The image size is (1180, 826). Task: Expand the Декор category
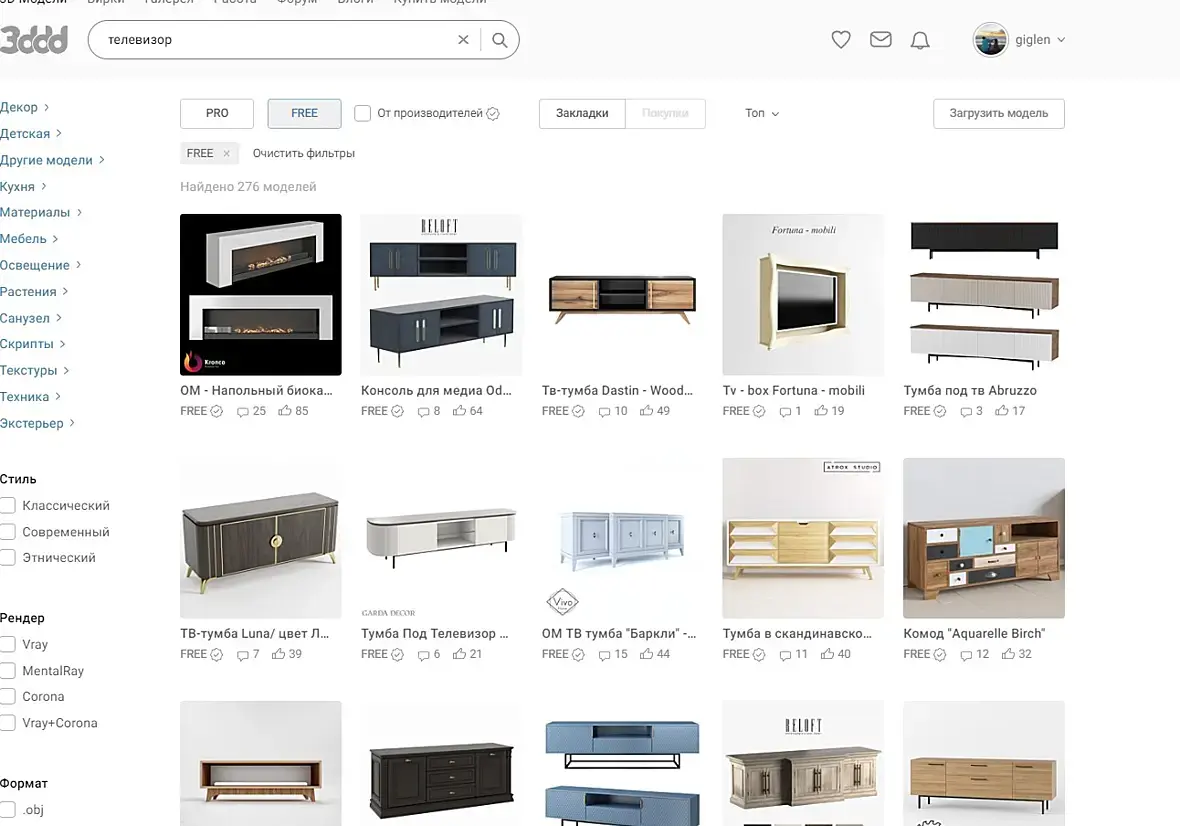point(24,107)
